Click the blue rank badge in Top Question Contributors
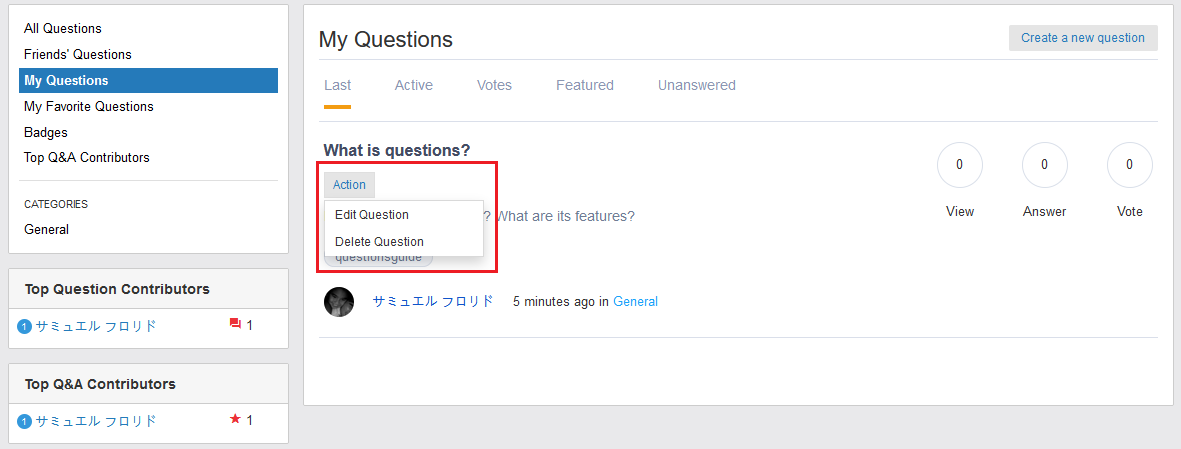 pos(25,326)
